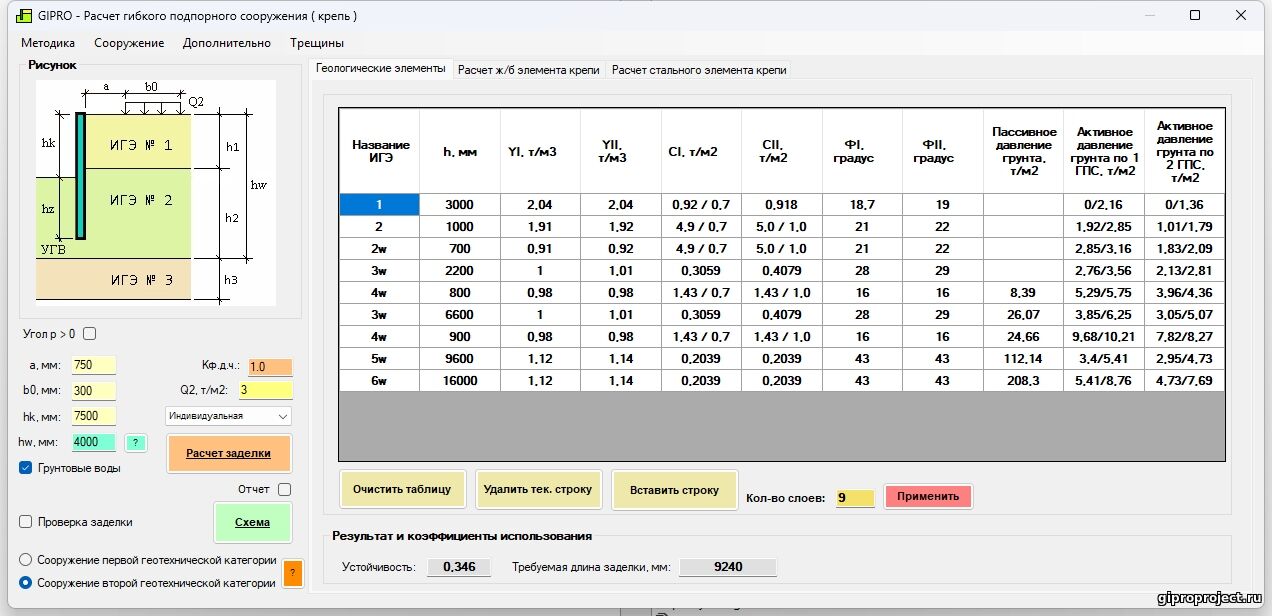1272x616 pixels.
Task: Click the 'Q2, т/м2' input field
Action: pyautogui.click(x=265, y=391)
